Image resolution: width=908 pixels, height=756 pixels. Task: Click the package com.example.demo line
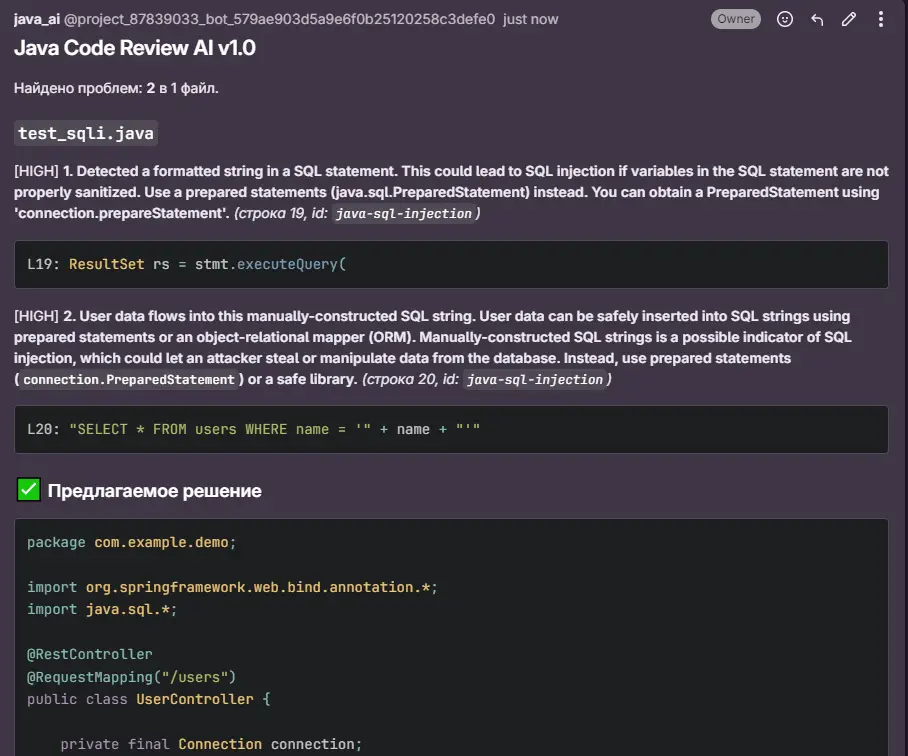131,542
